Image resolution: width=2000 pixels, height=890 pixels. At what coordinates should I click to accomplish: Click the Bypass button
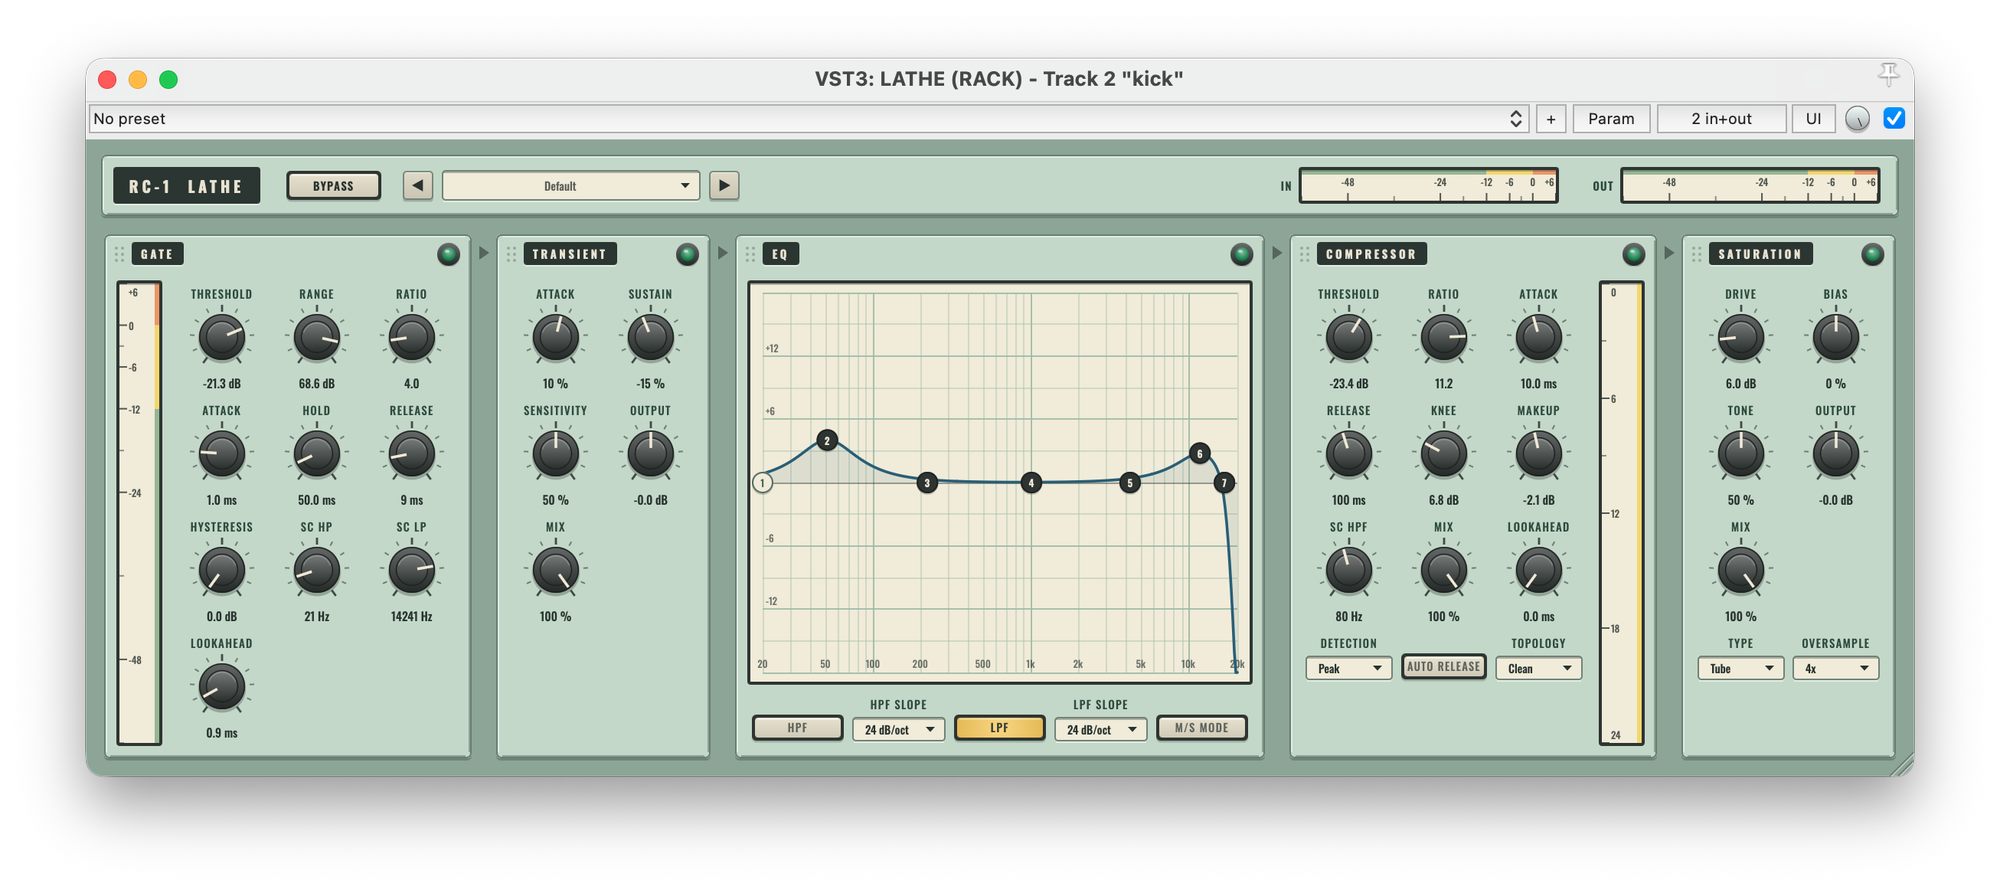(333, 186)
